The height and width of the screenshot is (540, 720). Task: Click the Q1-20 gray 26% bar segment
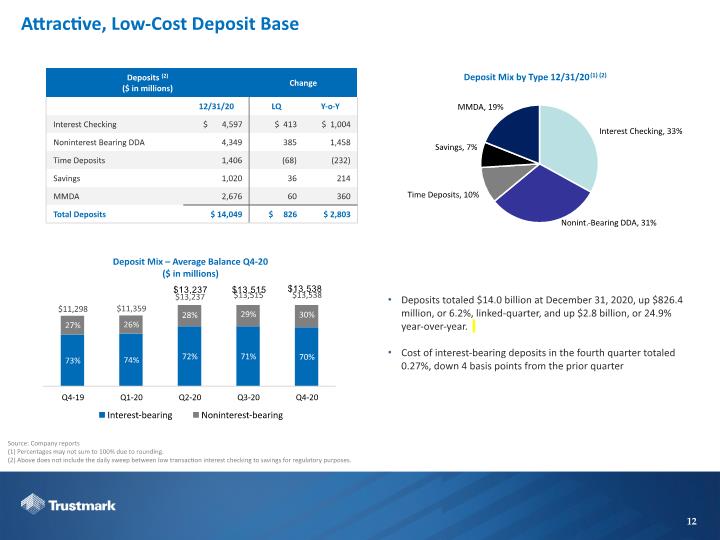pyautogui.click(x=131, y=324)
